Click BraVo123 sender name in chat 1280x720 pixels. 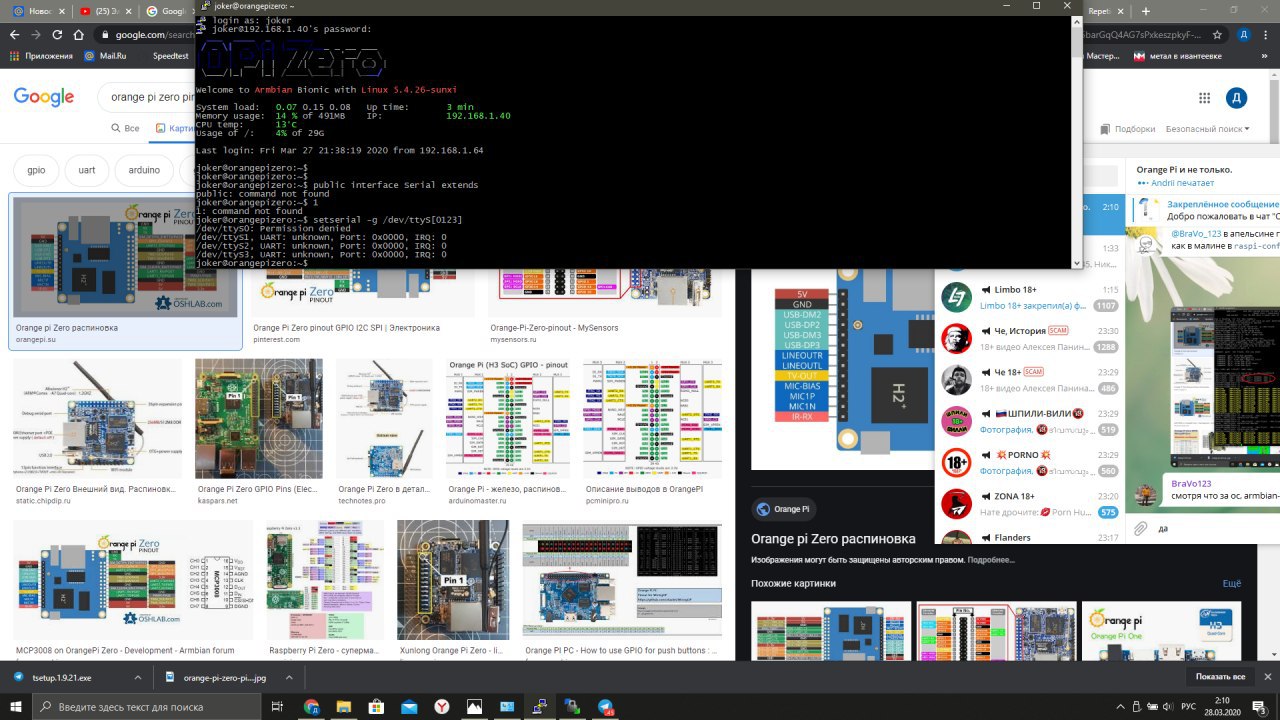pyautogui.click(x=1190, y=483)
